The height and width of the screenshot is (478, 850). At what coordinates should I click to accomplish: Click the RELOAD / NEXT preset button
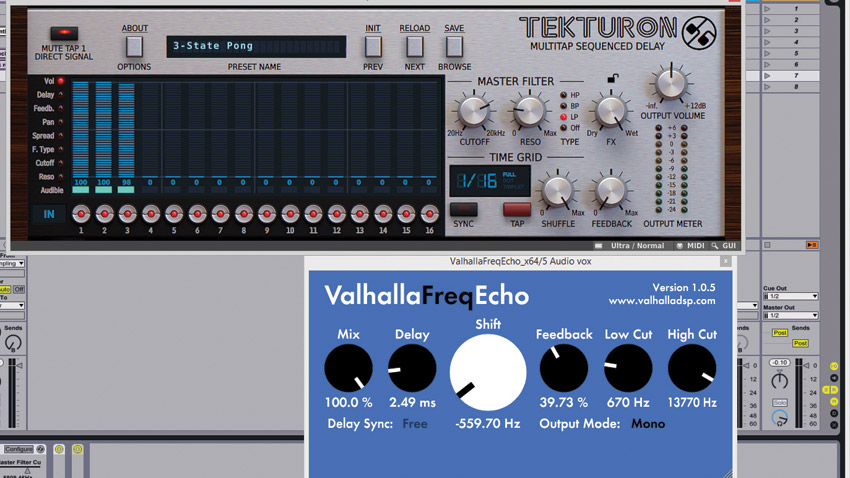tap(415, 47)
